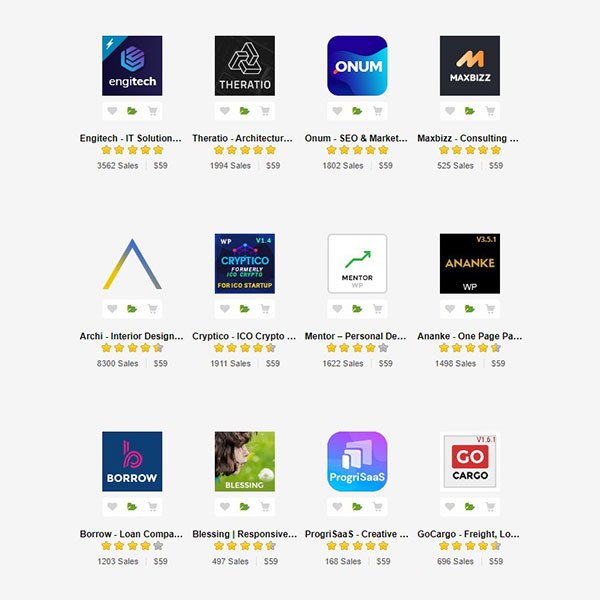Add Ananke WP theme to cart
The height and width of the screenshot is (600, 600).
[x=490, y=309]
